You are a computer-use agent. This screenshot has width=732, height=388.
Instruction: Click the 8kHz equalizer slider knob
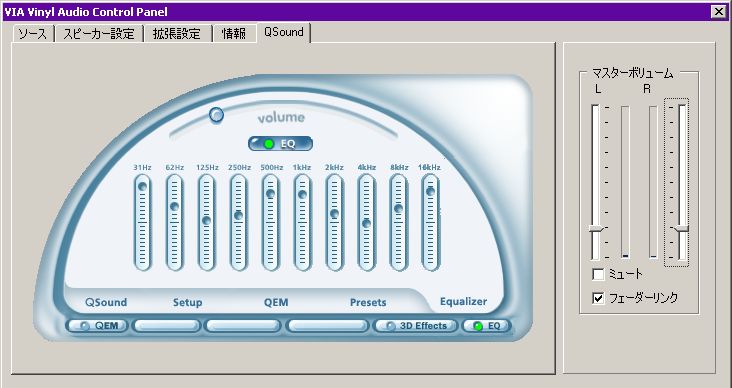click(x=398, y=209)
